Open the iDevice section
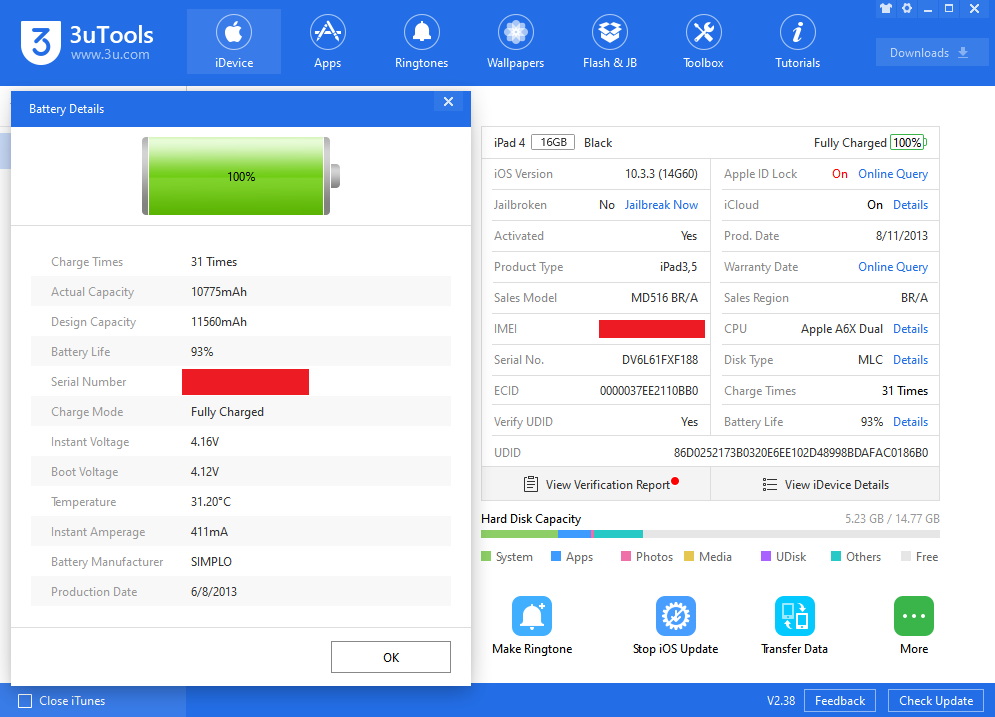 (234, 42)
